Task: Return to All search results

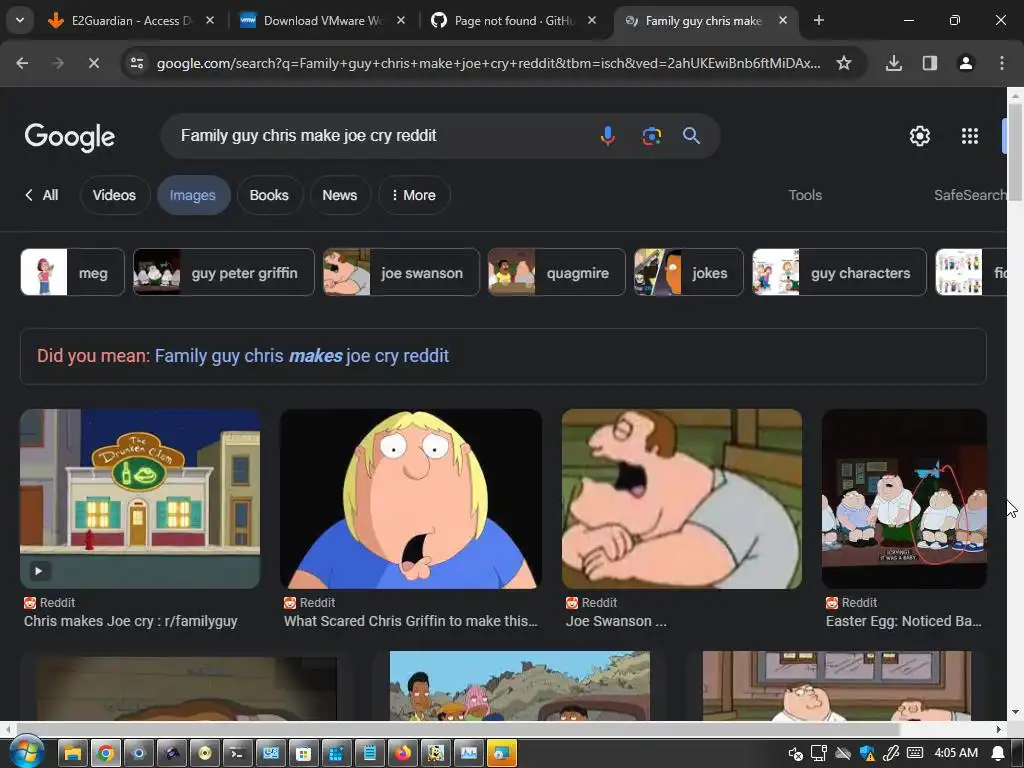Action: coord(42,195)
